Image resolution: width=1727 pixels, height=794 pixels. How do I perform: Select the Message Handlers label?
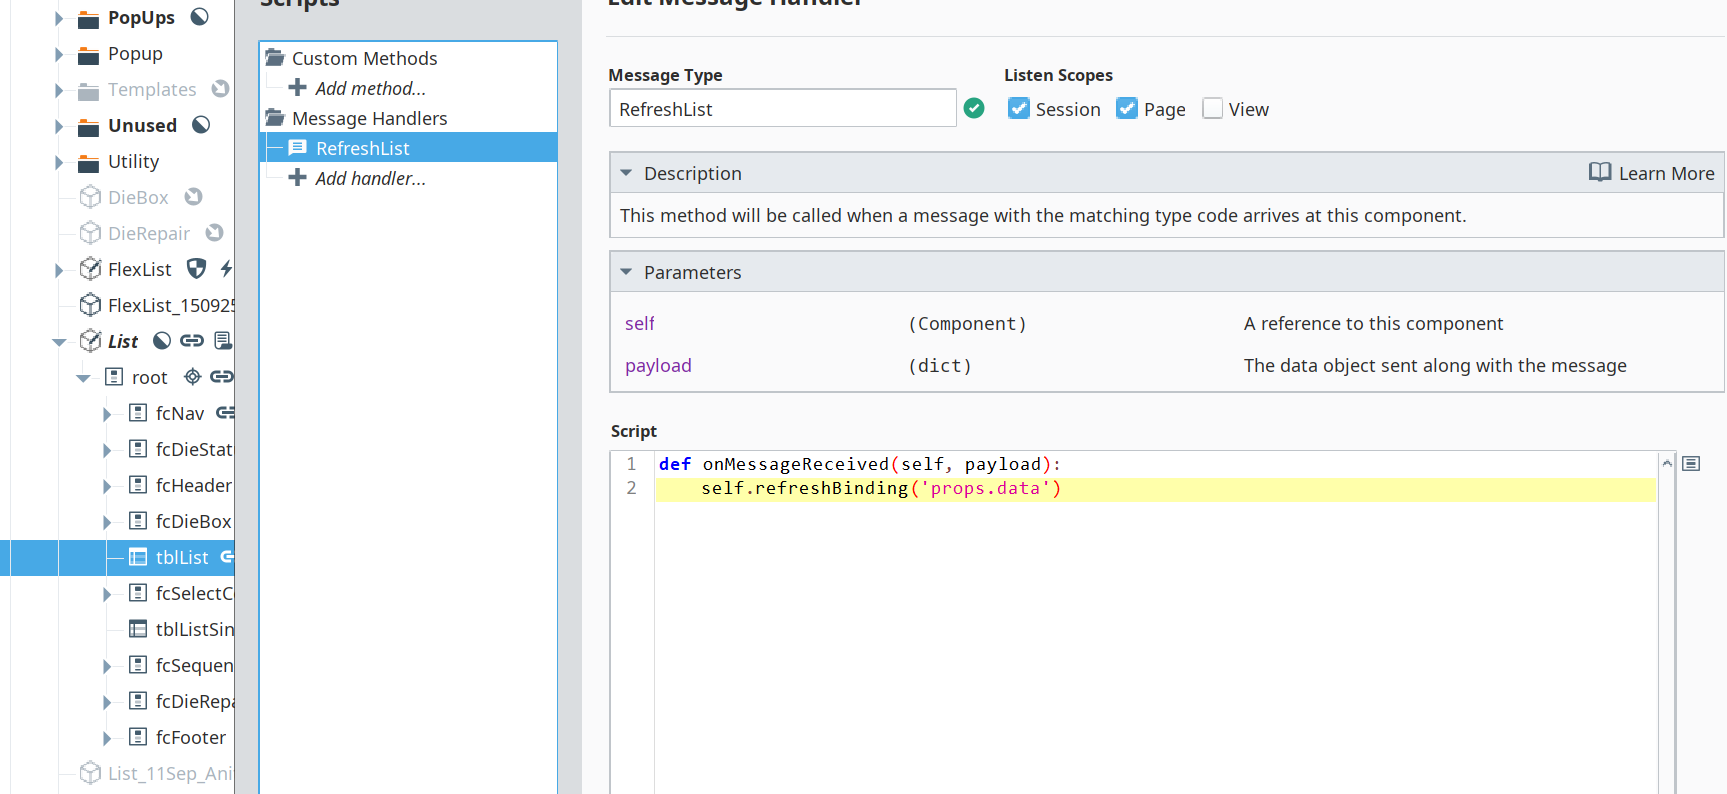point(370,118)
